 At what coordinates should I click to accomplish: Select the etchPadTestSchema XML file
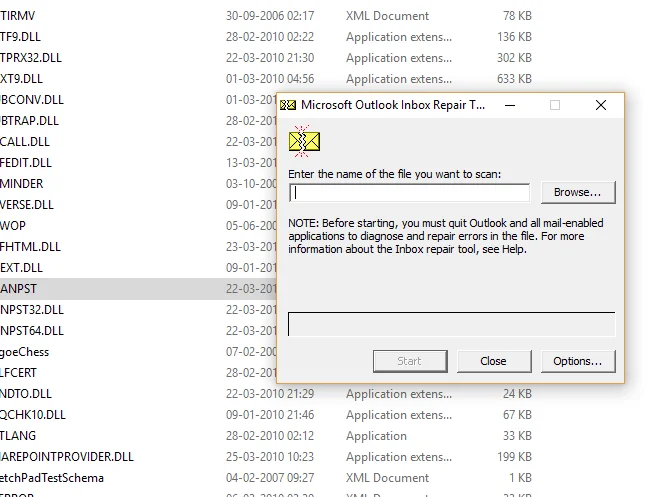tap(266, 478)
